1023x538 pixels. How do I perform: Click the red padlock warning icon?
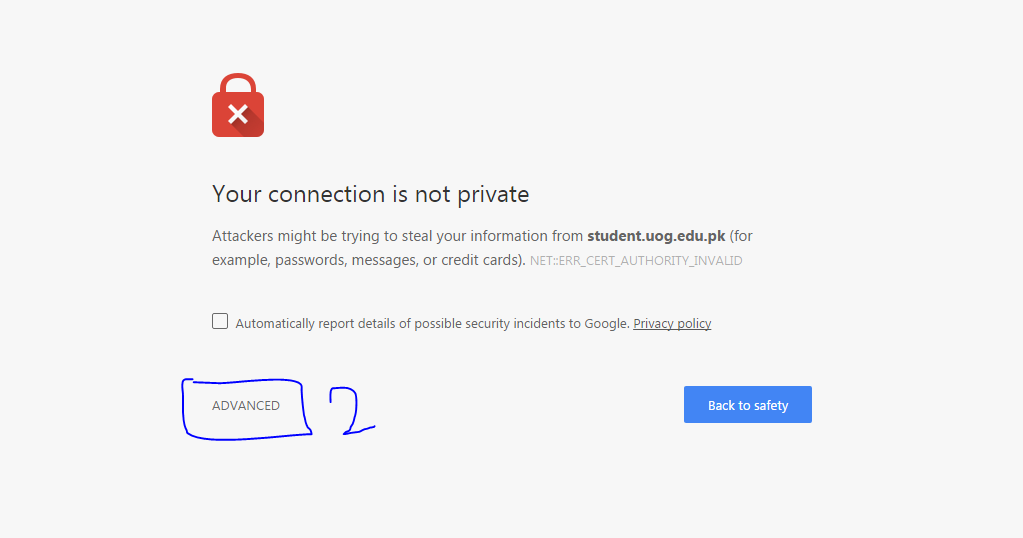[238, 106]
